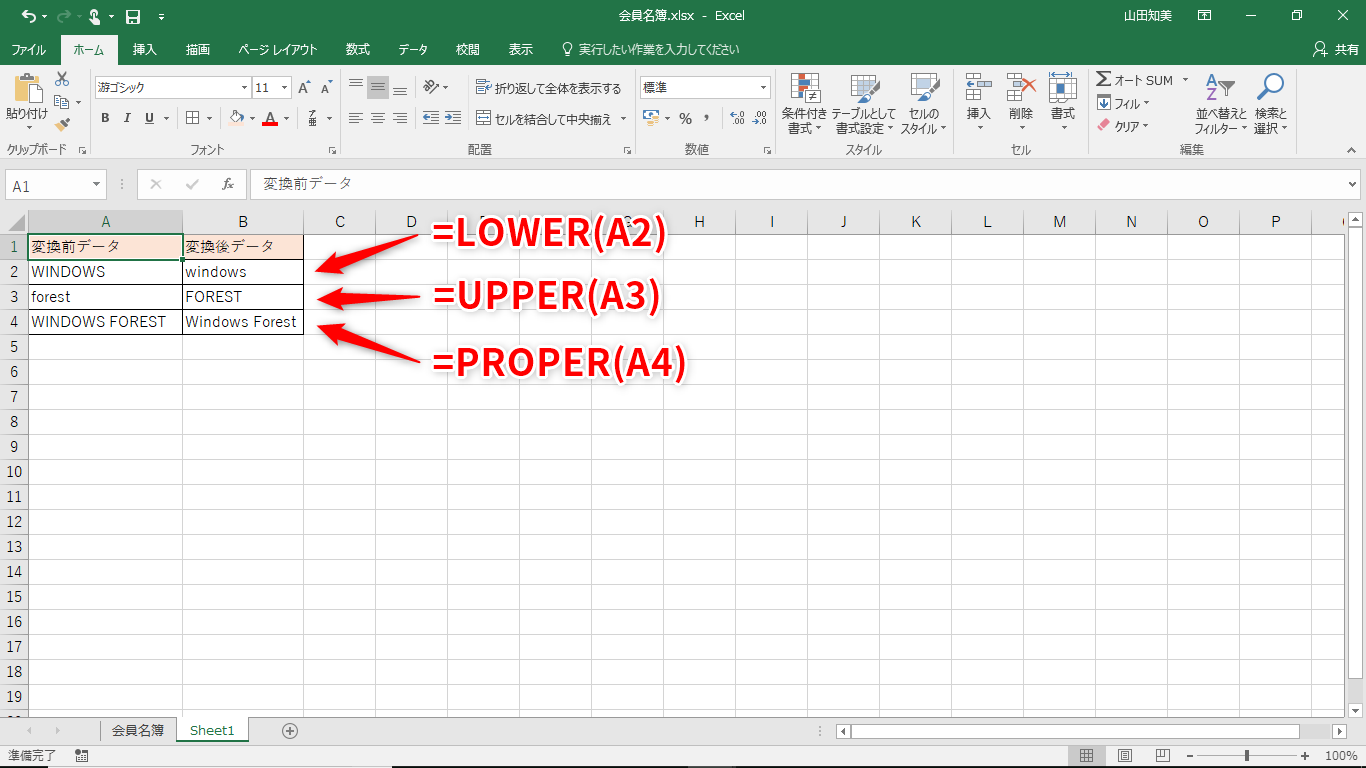Click the Clear (クリア) button
The height and width of the screenshot is (768, 1366).
(x=1124, y=126)
